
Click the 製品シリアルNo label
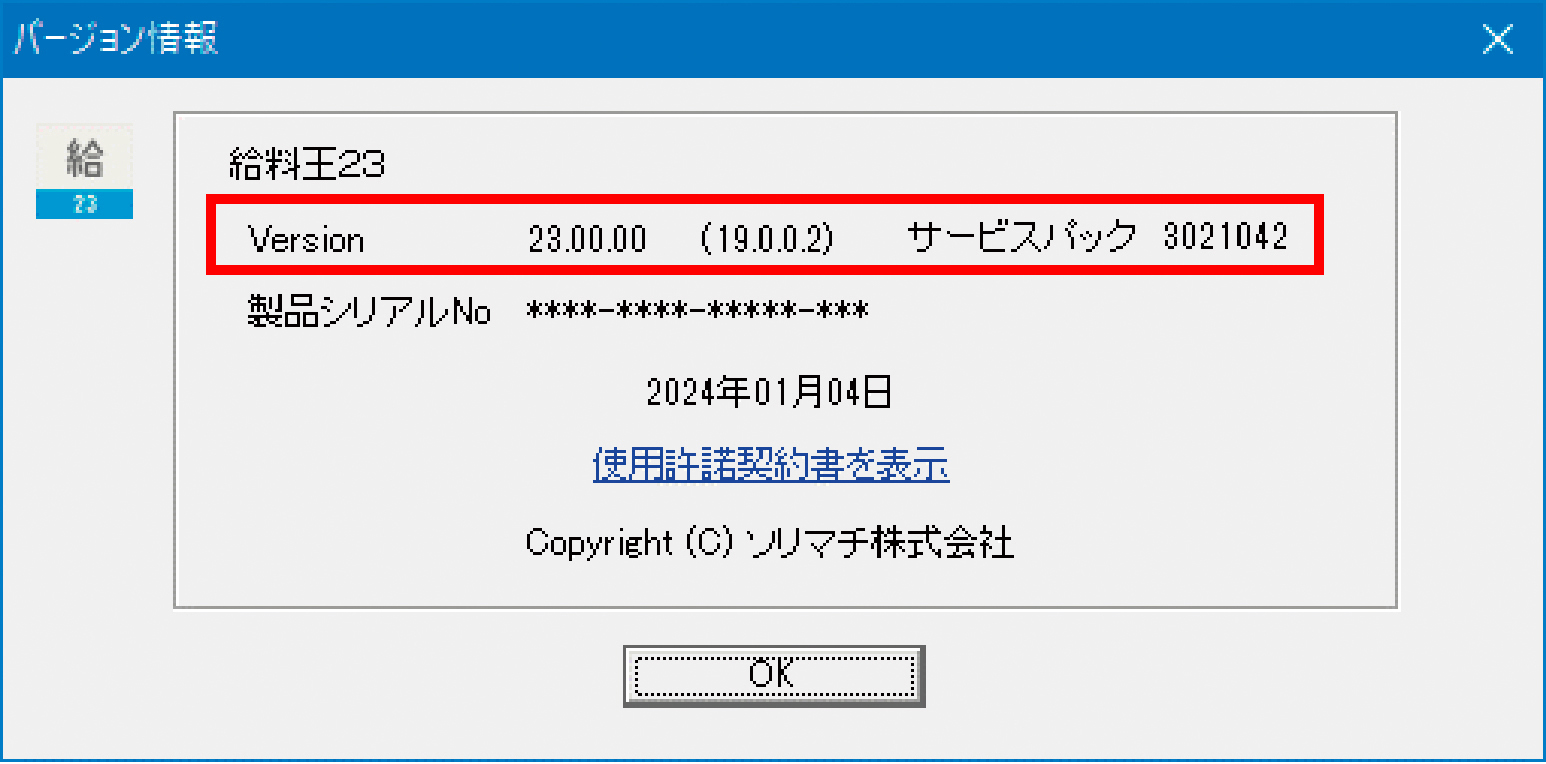pyautogui.click(x=369, y=313)
